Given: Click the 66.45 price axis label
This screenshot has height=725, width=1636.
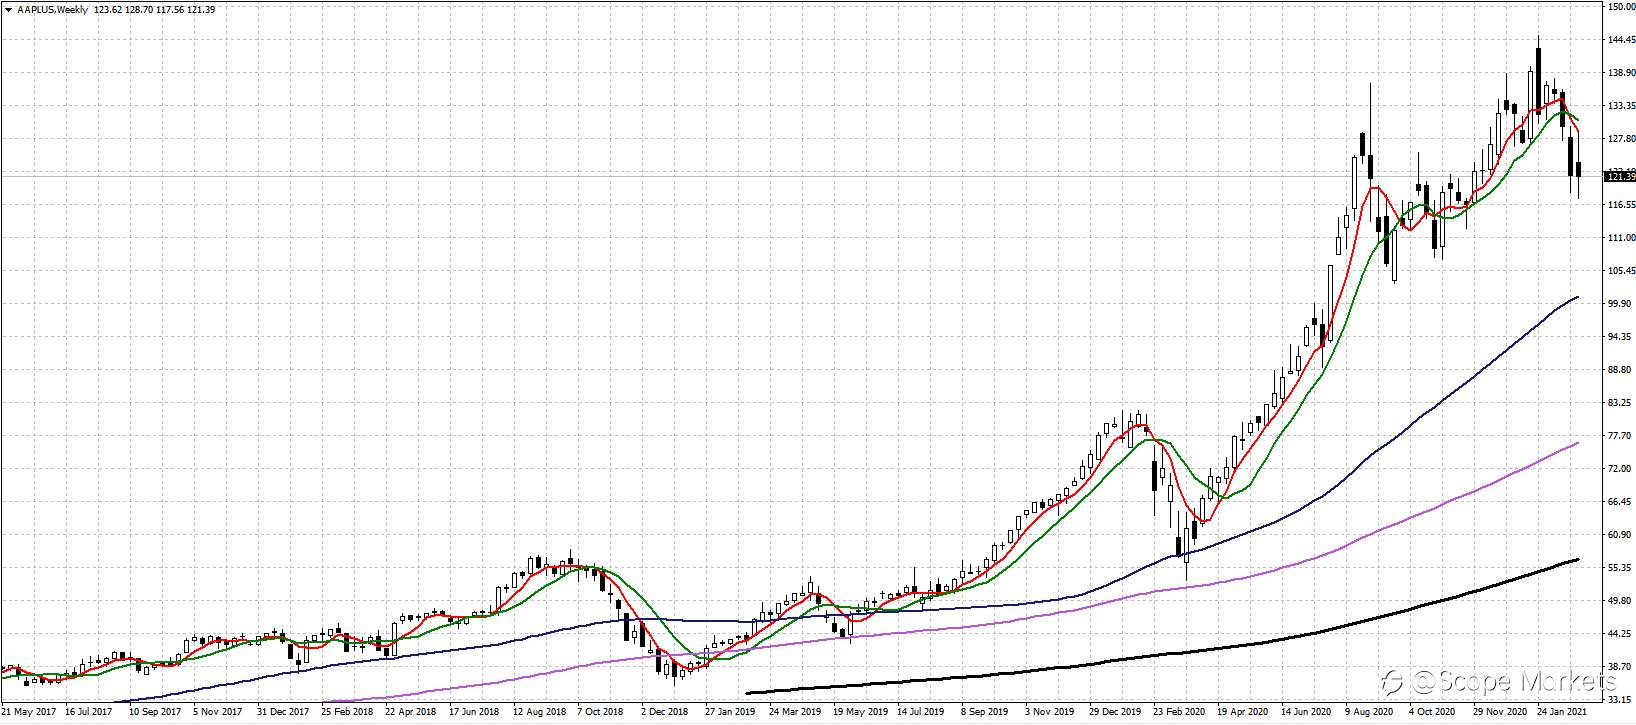Looking at the screenshot, I should click(x=1619, y=502).
